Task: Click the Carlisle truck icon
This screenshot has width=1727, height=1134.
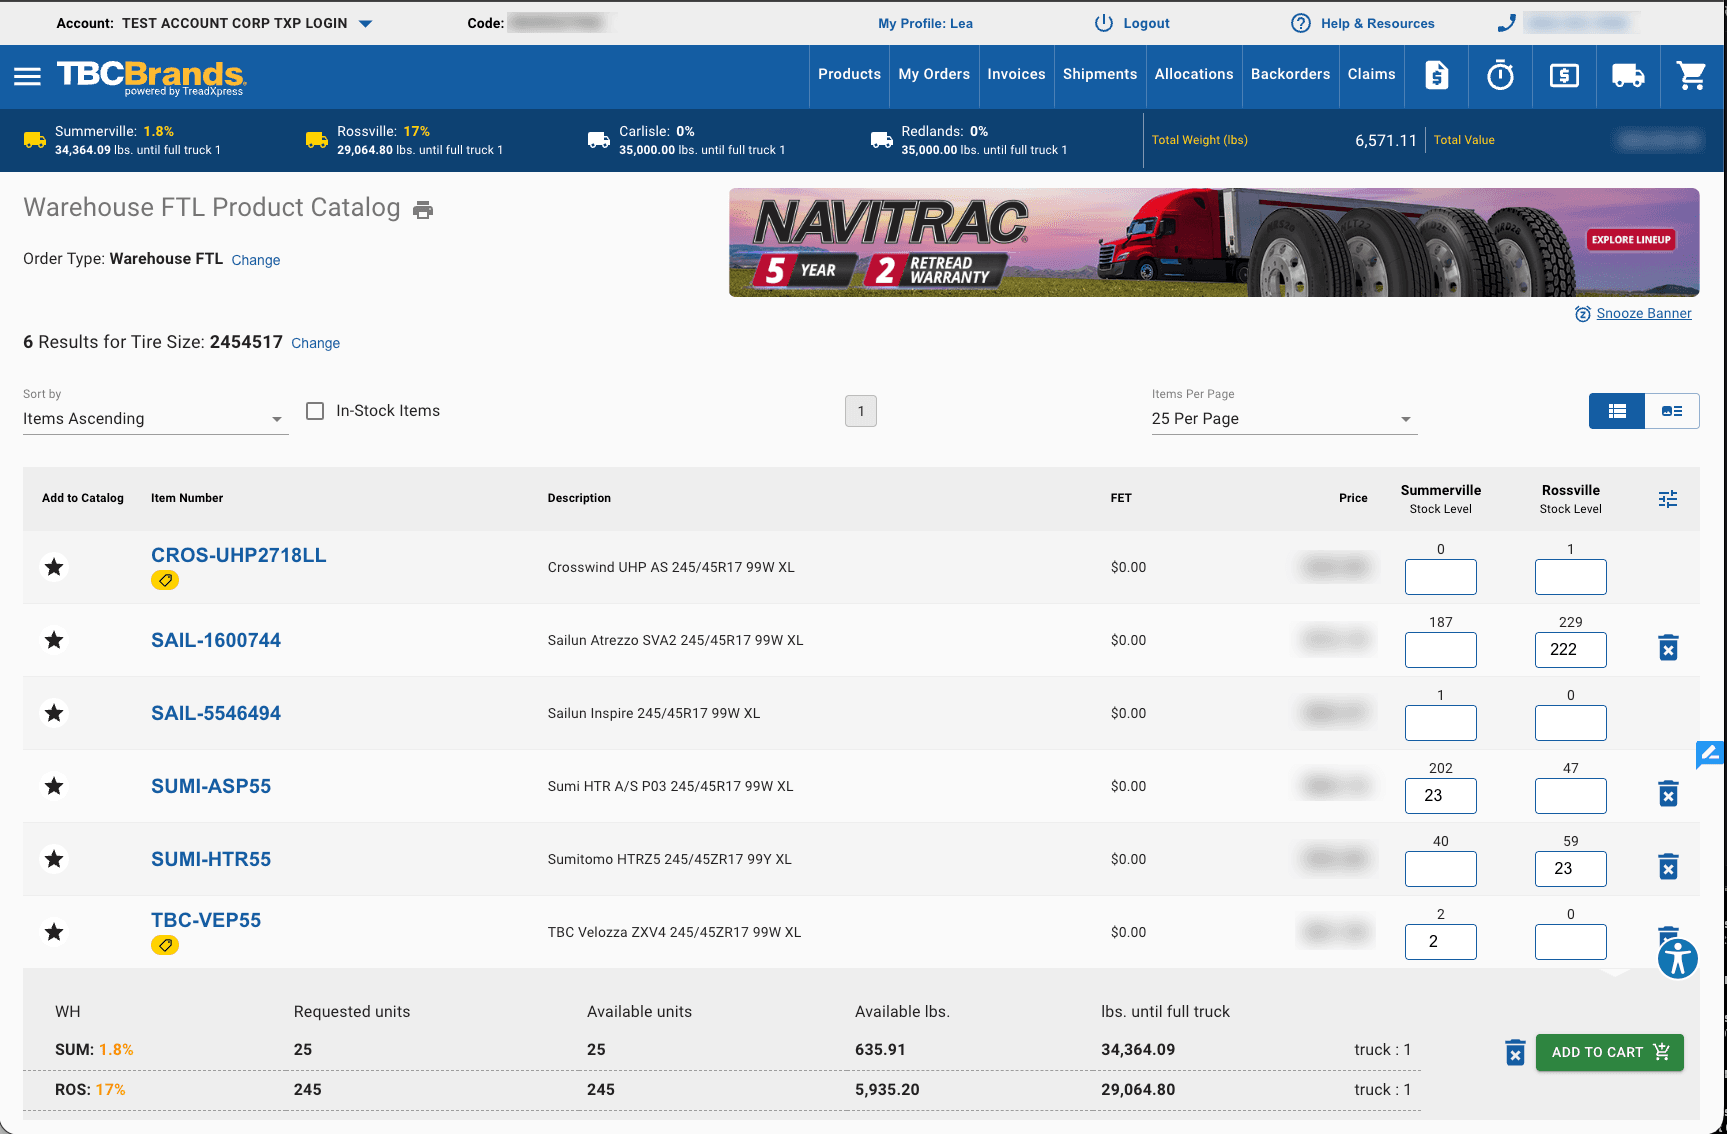Action: point(599,140)
